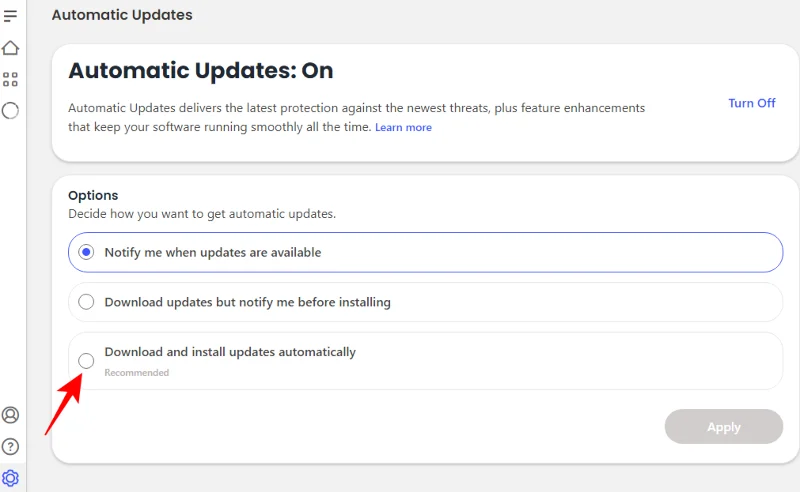Screen dimensions: 800x492
Task: Click the Turn Off link
Action: tap(751, 103)
